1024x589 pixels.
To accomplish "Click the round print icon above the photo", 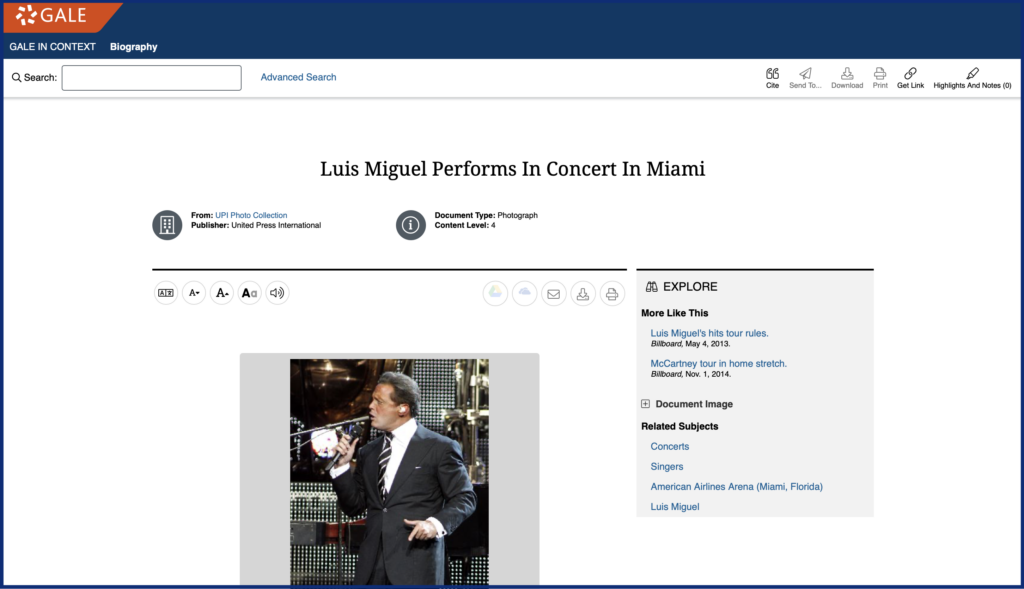I will point(612,294).
